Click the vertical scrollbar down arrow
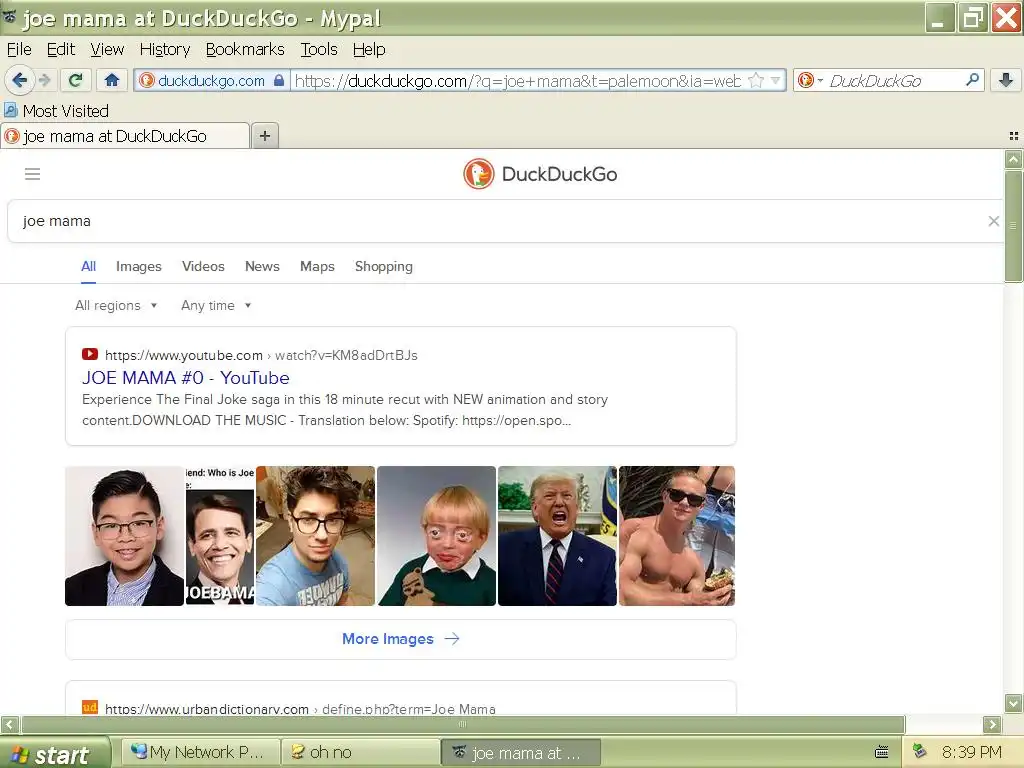Screen dimensions: 1024x768 tap(1014, 703)
